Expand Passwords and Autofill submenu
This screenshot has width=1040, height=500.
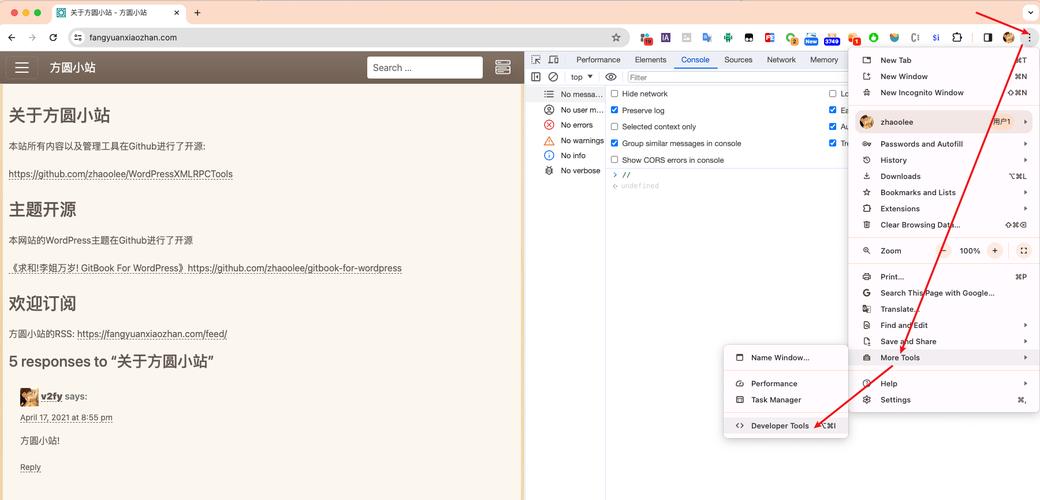(944, 144)
